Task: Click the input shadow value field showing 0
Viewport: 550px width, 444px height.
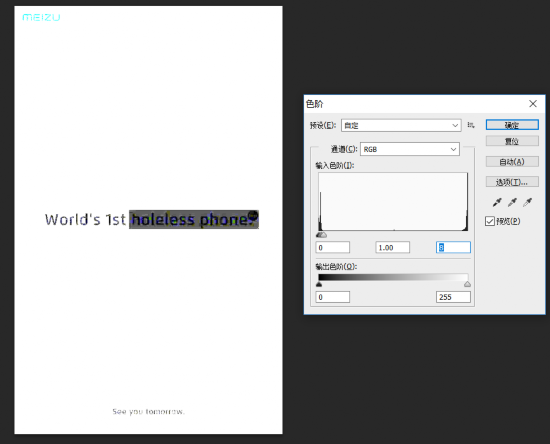Action: (x=333, y=248)
